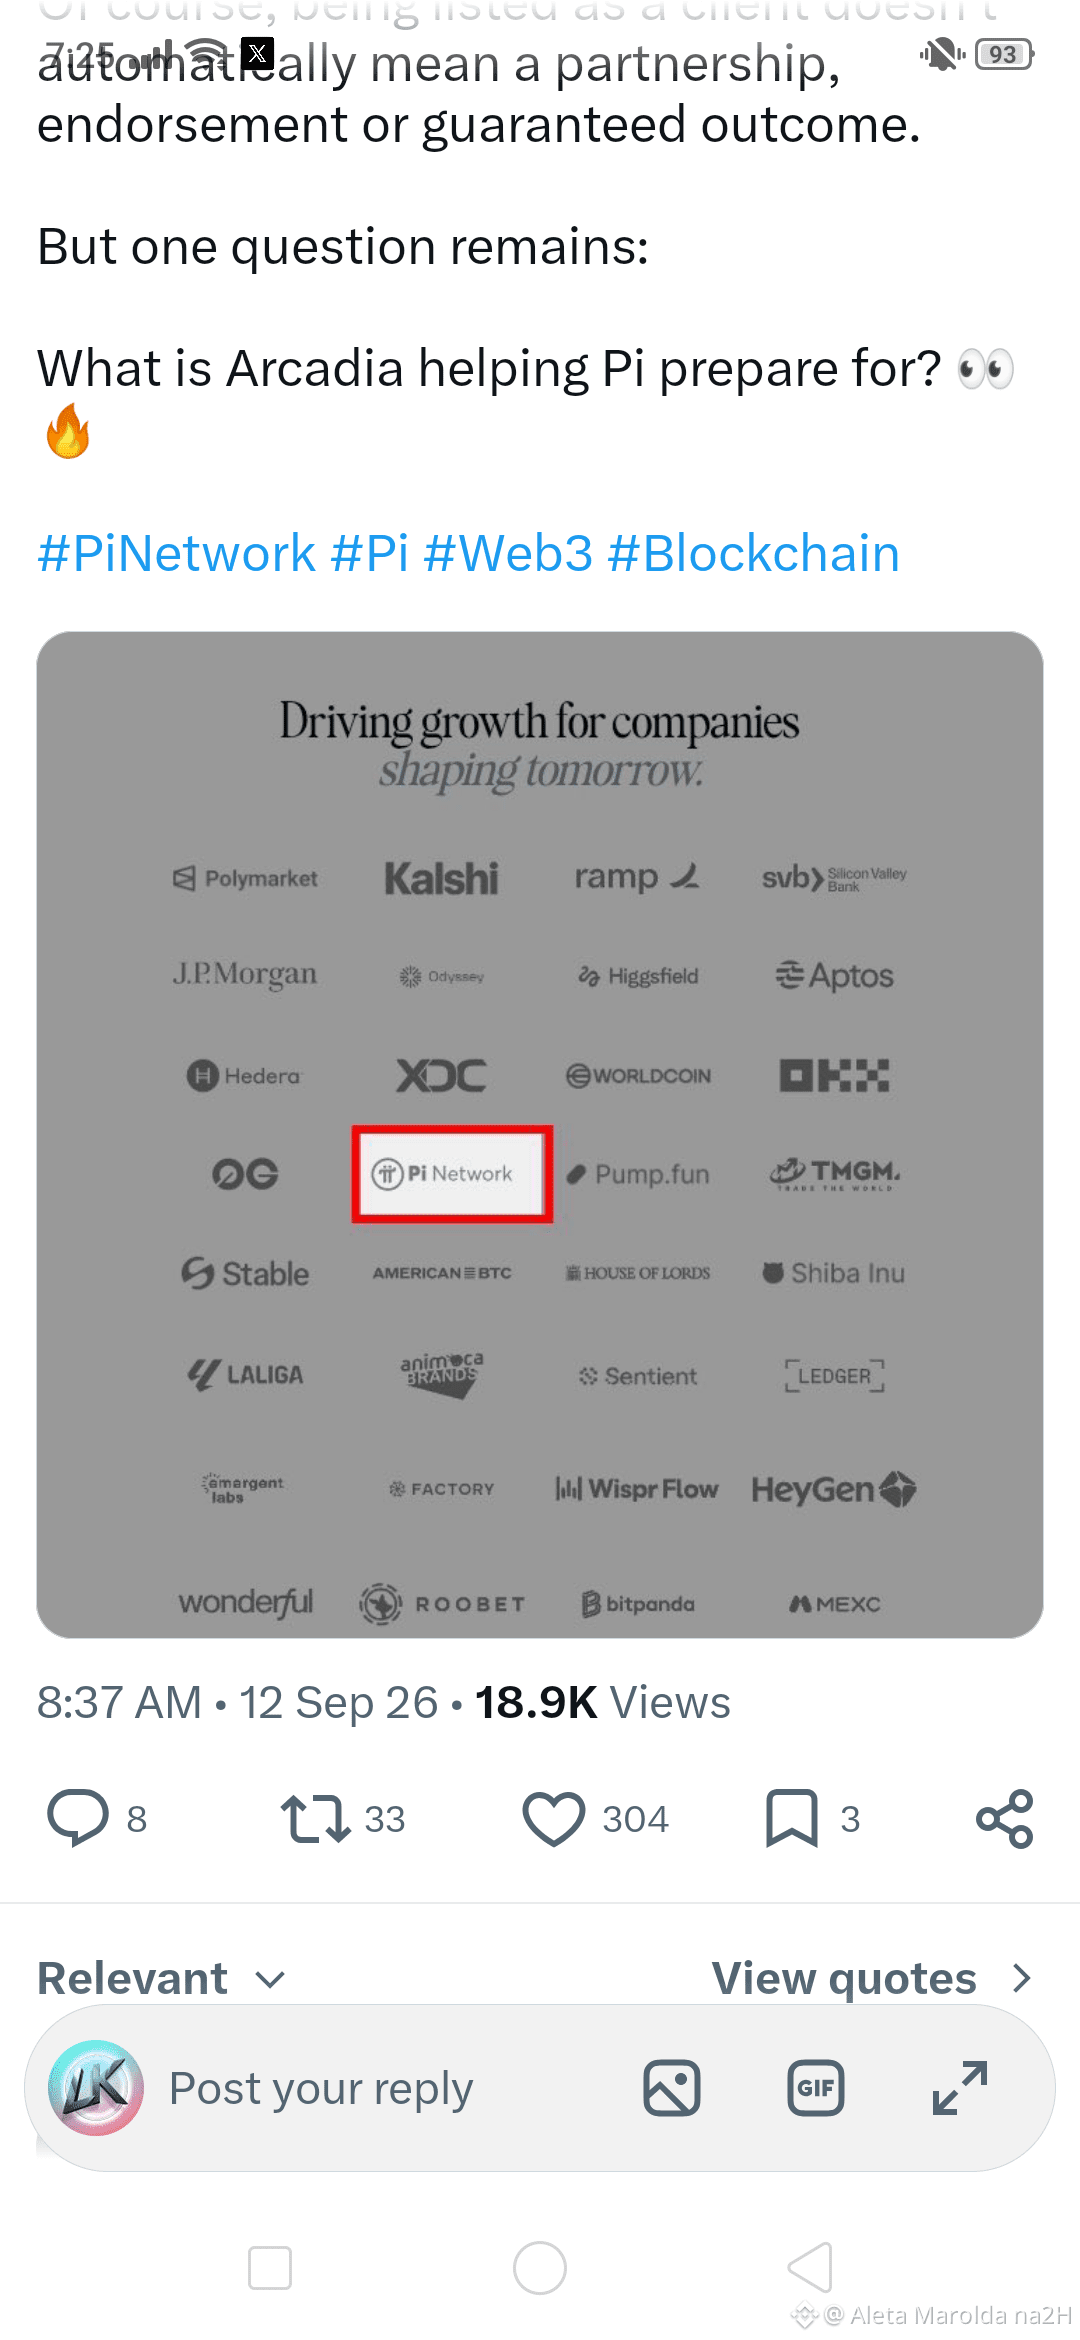The width and height of the screenshot is (1080, 2340).
Task: Open the client logos image
Action: click(x=540, y=1134)
